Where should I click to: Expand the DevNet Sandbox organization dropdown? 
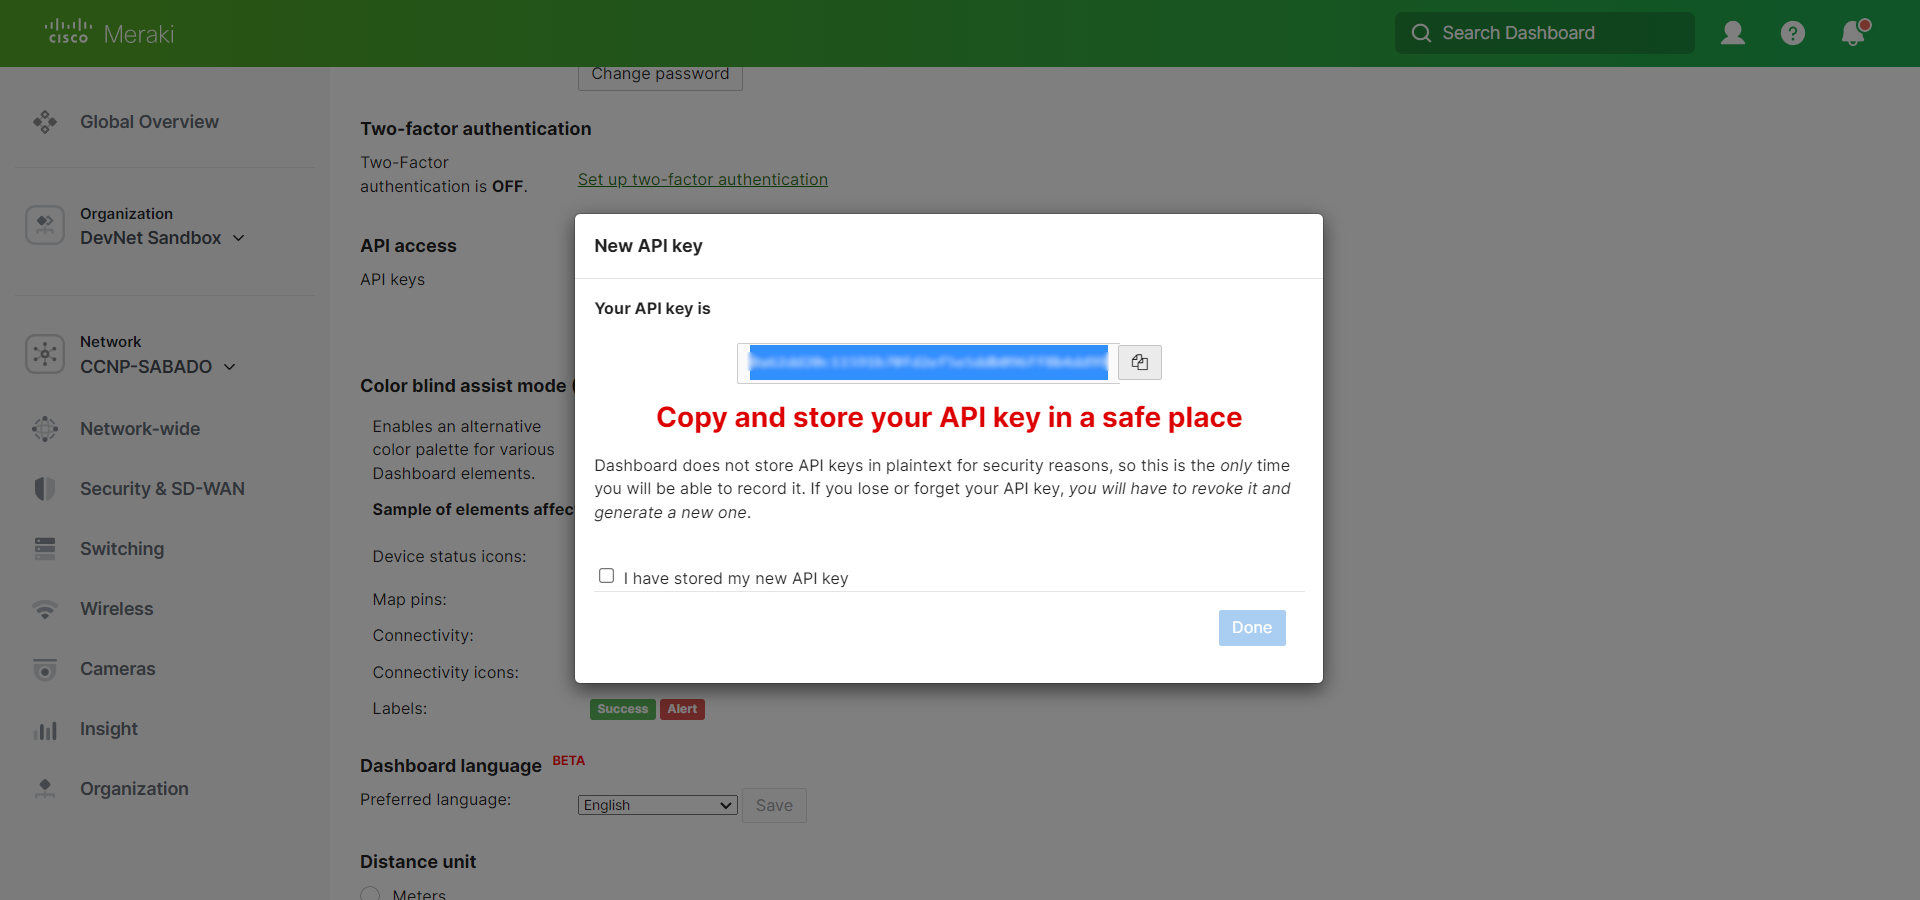238,238
